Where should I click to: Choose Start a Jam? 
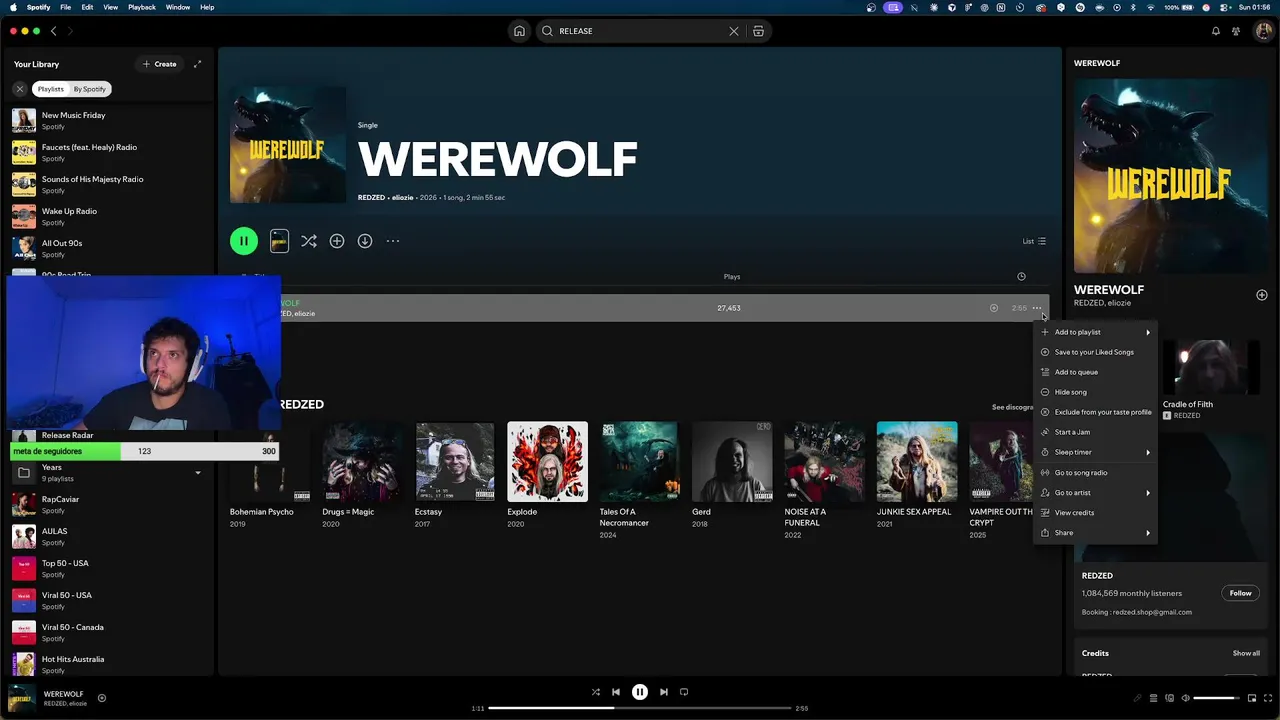[1096, 432]
